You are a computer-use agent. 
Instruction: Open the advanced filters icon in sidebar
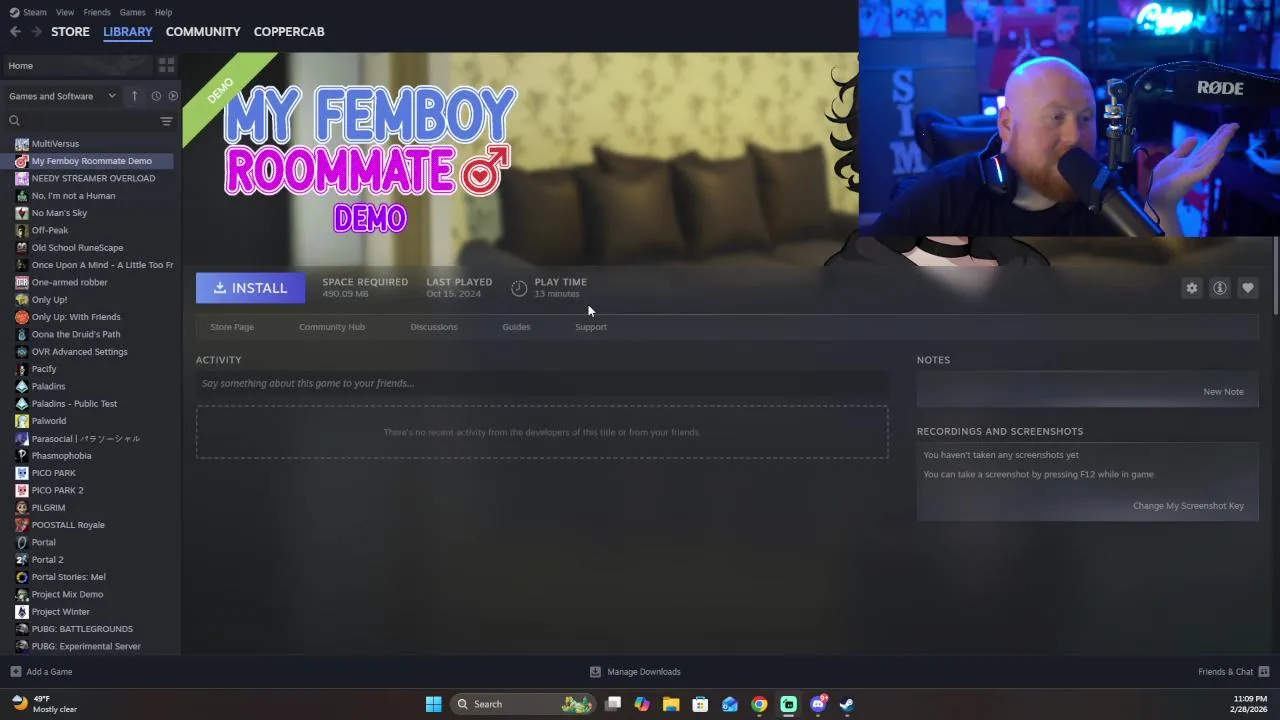pos(166,121)
